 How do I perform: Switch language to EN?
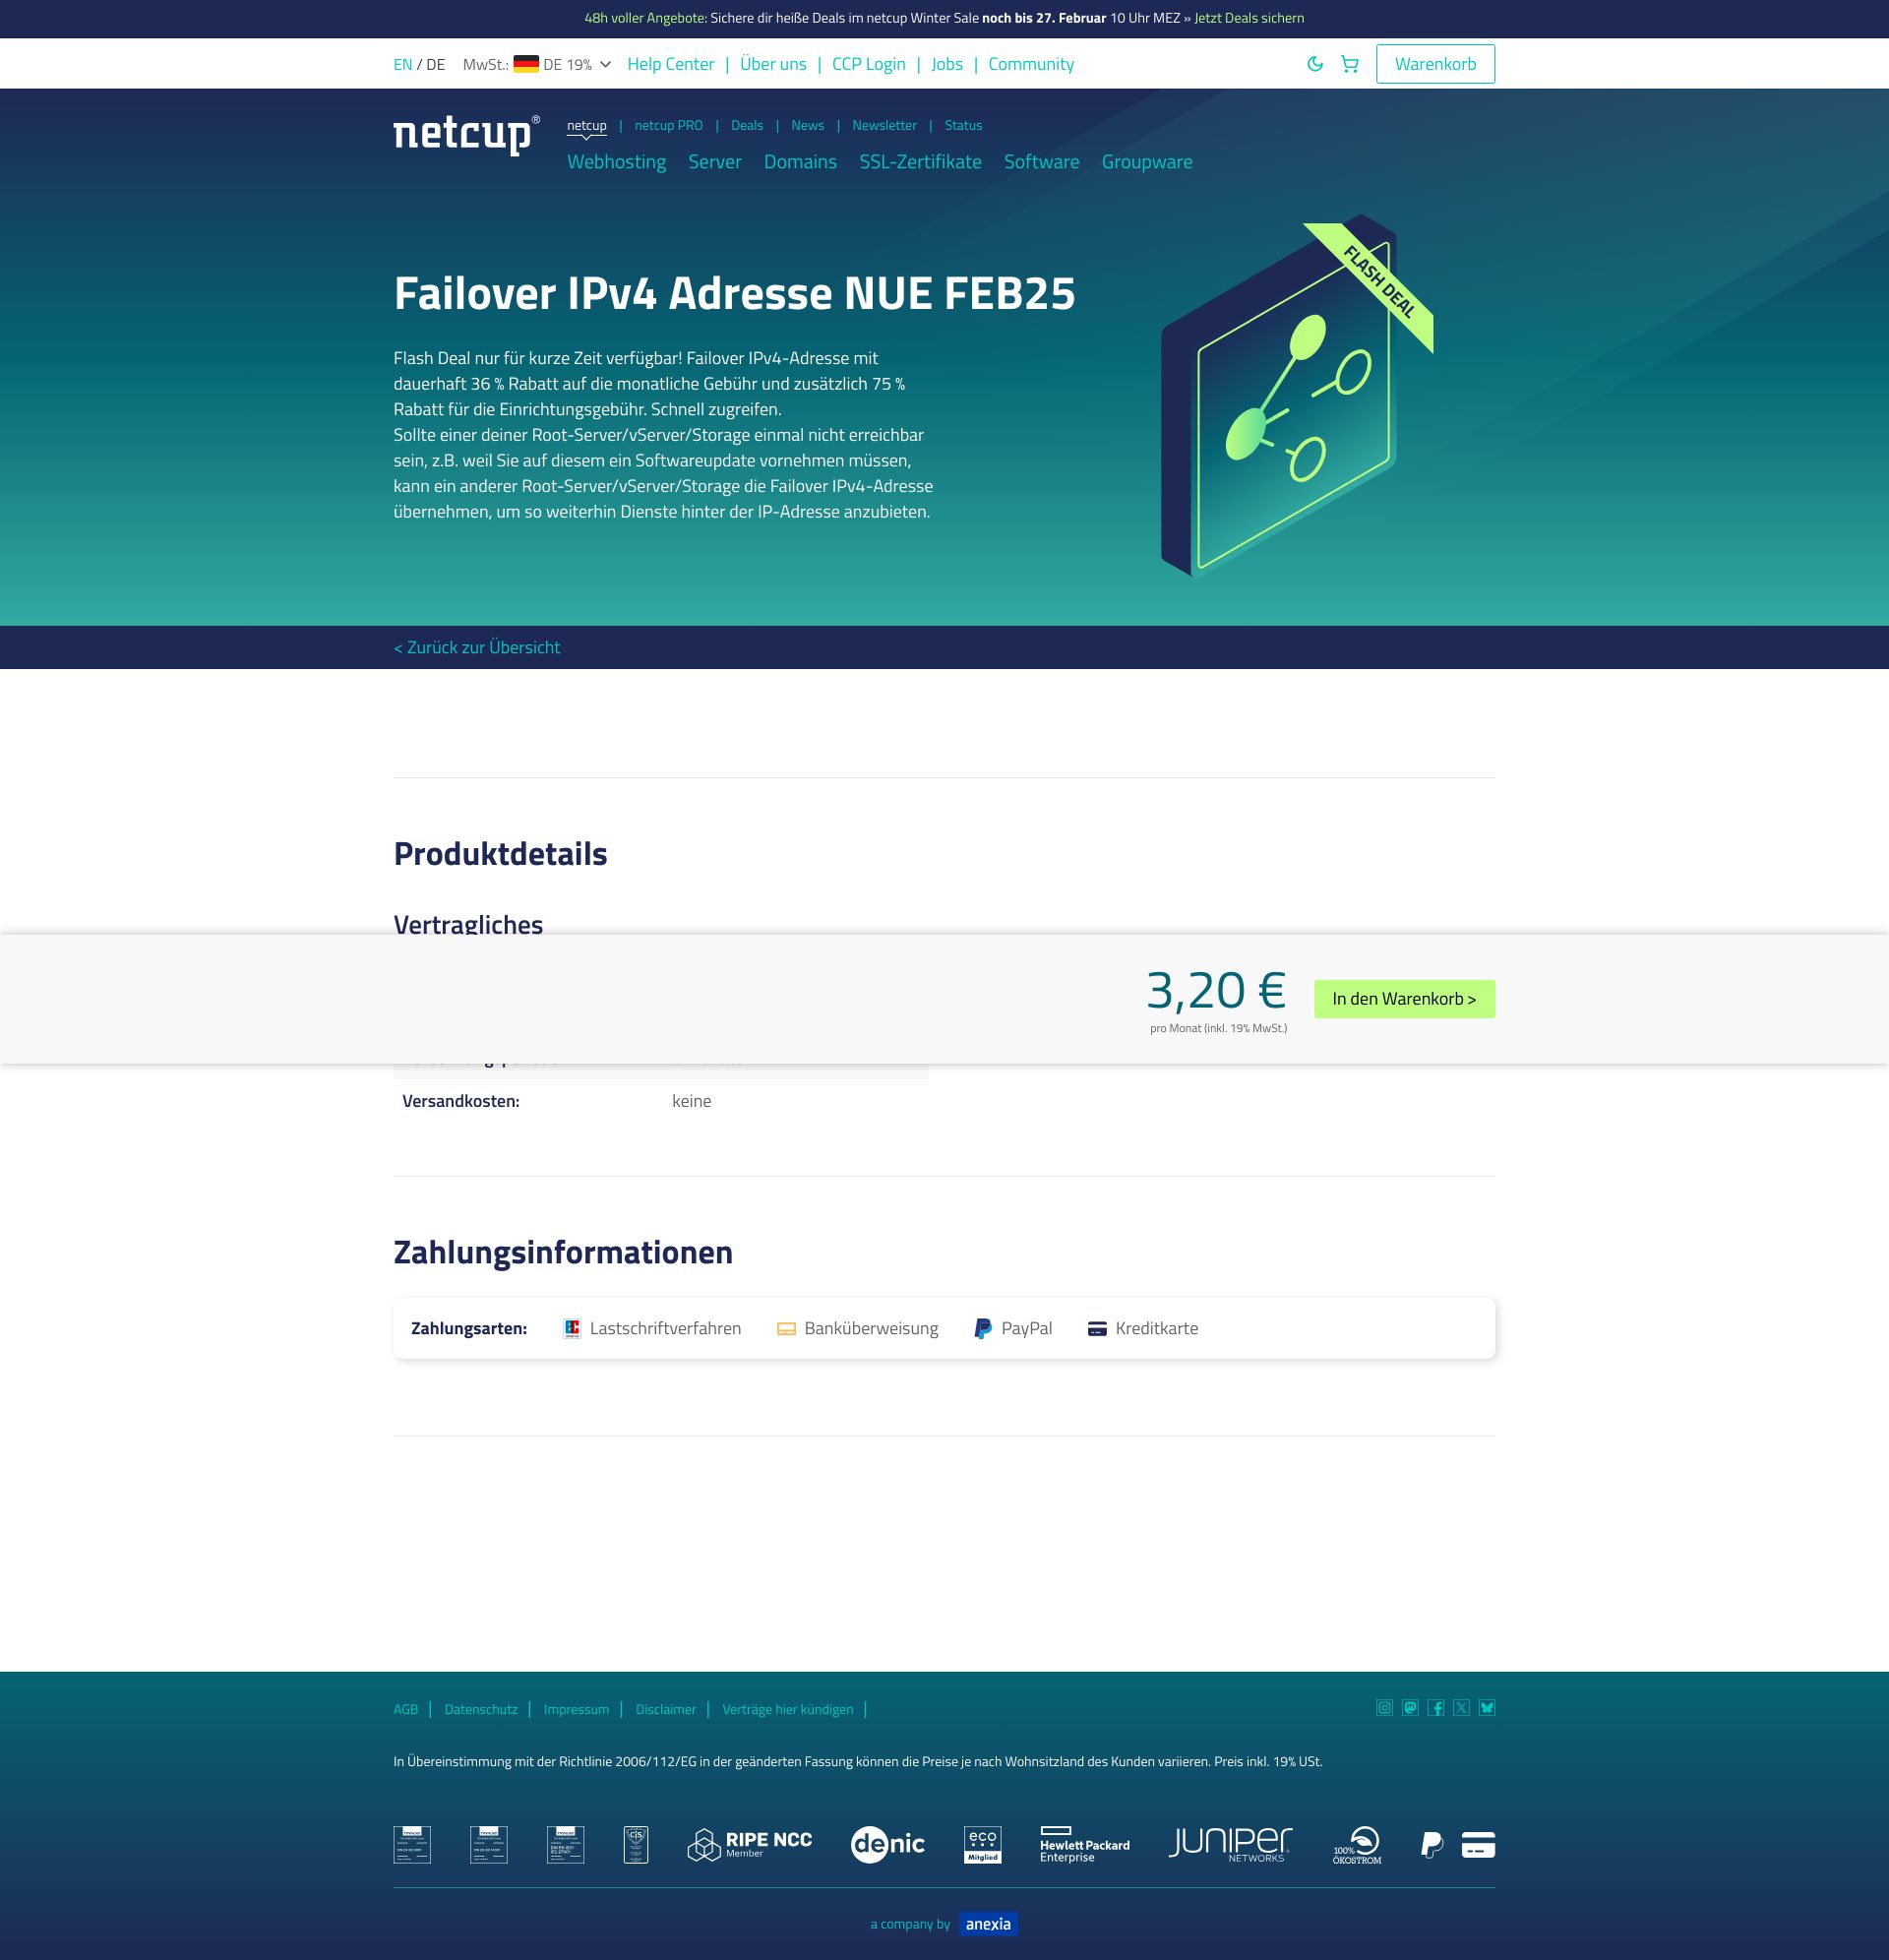[403, 64]
